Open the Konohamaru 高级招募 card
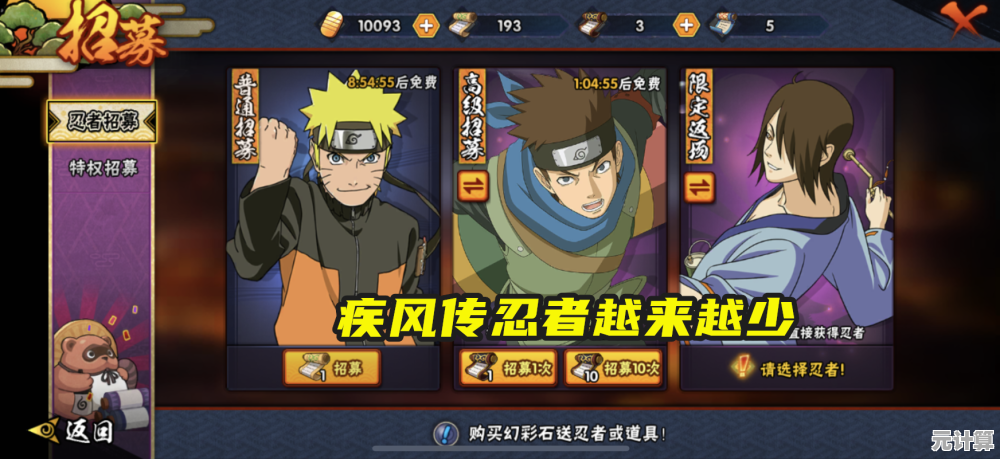This screenshot has height=459, width=1000. coord(560,207)
